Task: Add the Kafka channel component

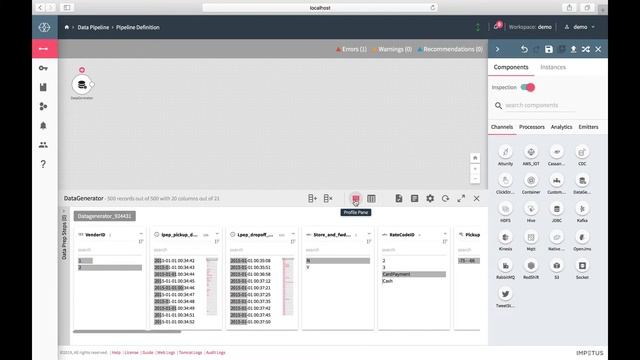Action: click(582, 209)
